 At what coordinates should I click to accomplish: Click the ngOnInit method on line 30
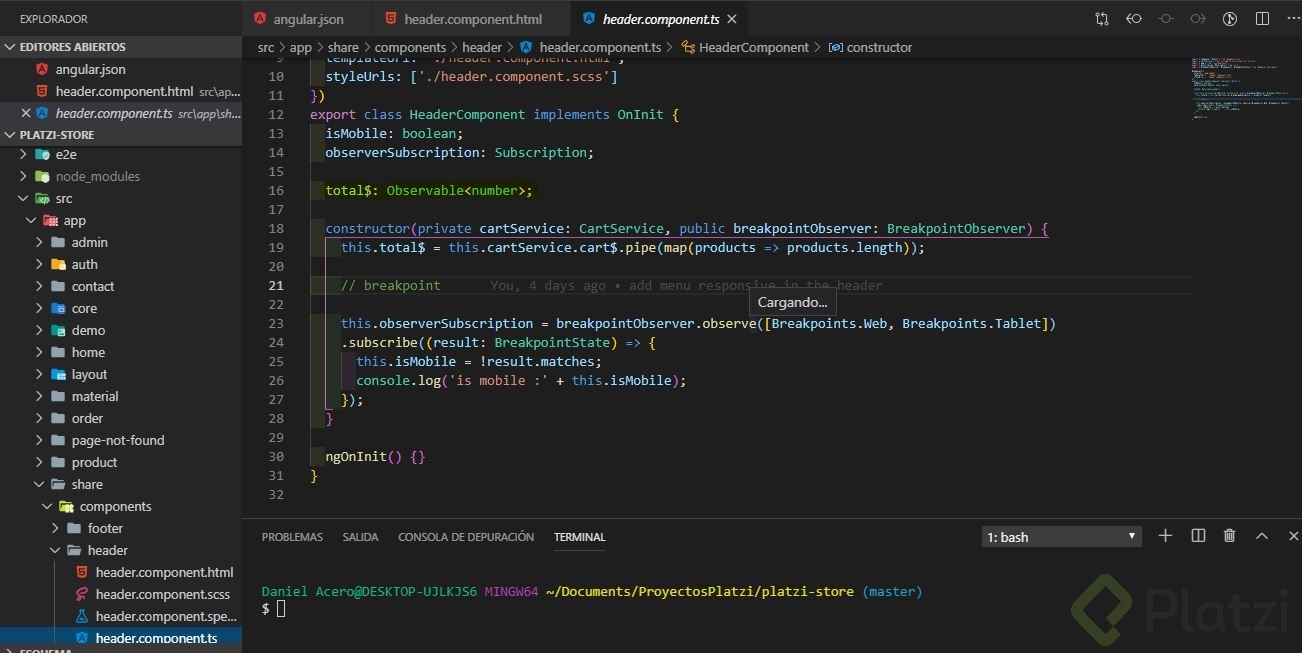coord(356,456)
